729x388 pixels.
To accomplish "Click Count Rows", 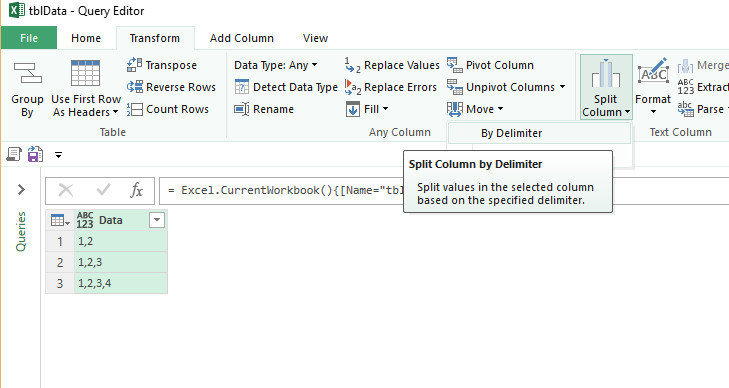I will [168, 109].
